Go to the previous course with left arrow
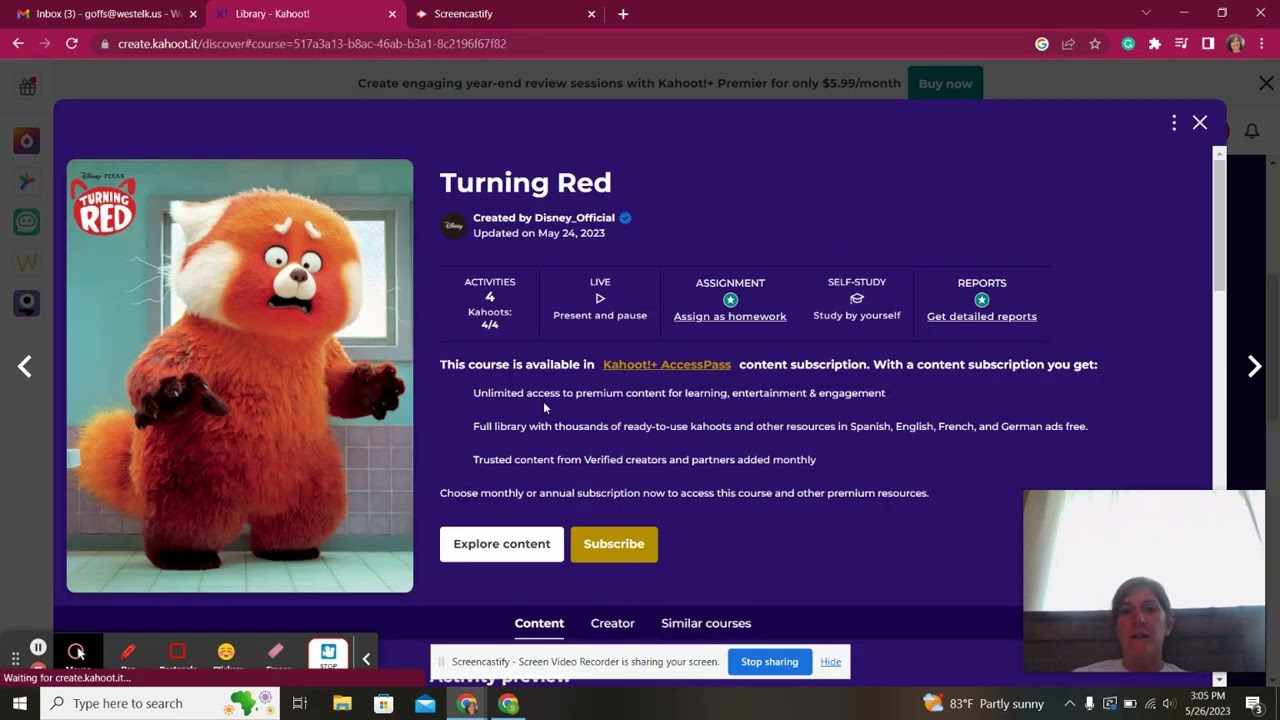Viewport: 1280px width, 720px height. point(25,366)
